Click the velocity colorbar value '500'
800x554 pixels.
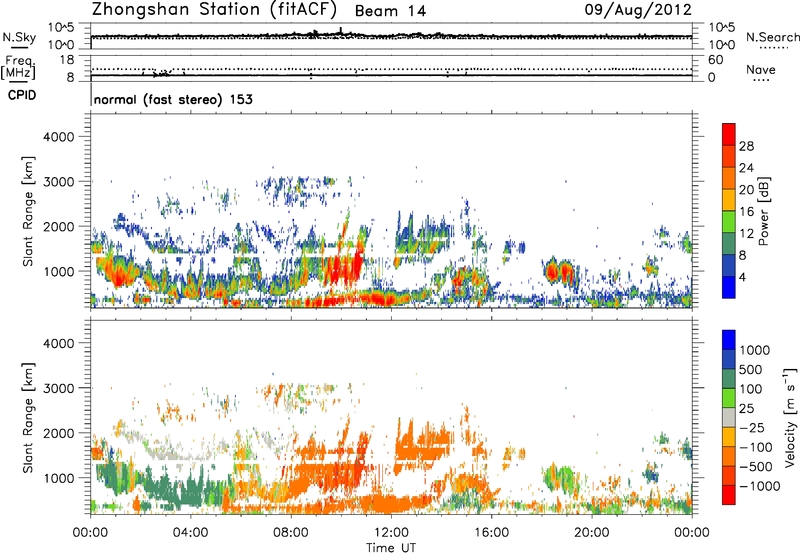[x=751, y=369]
